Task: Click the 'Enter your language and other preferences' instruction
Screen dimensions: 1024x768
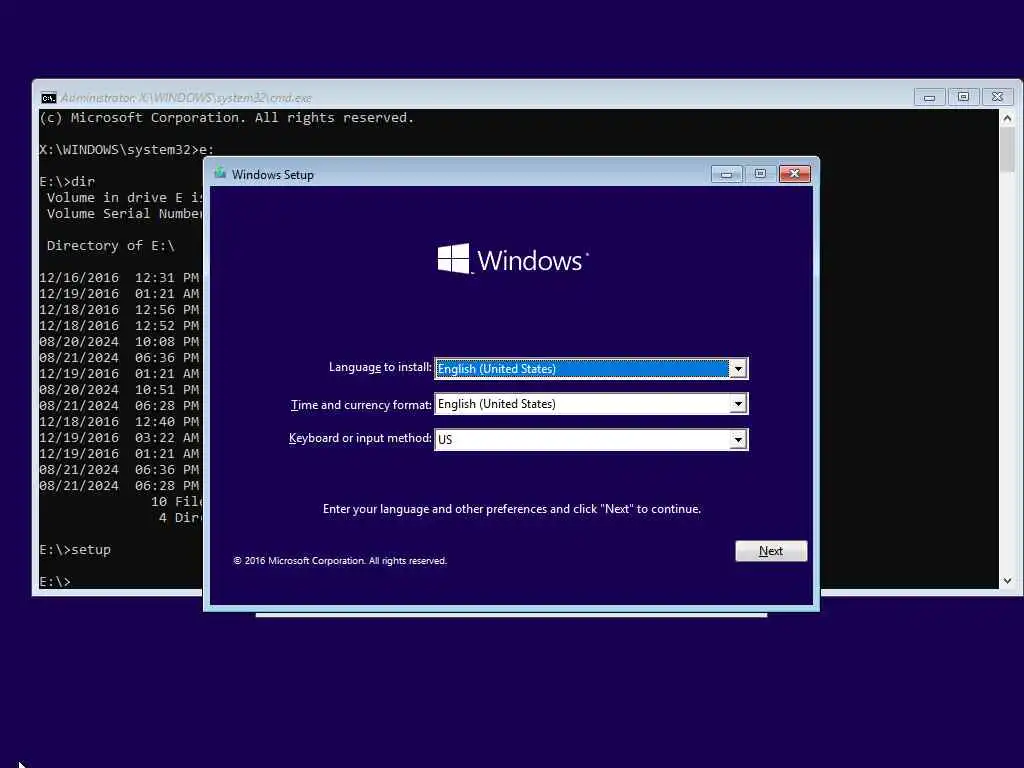Action: pos(512,509)
